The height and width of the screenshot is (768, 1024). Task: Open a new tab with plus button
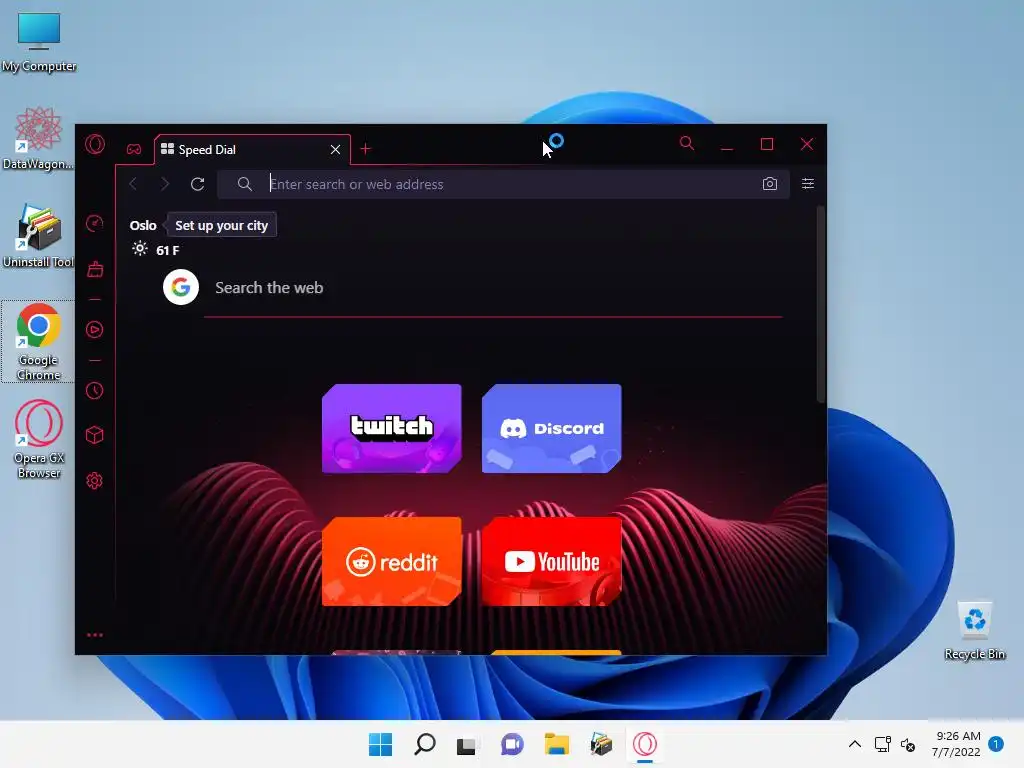[366, 149]
